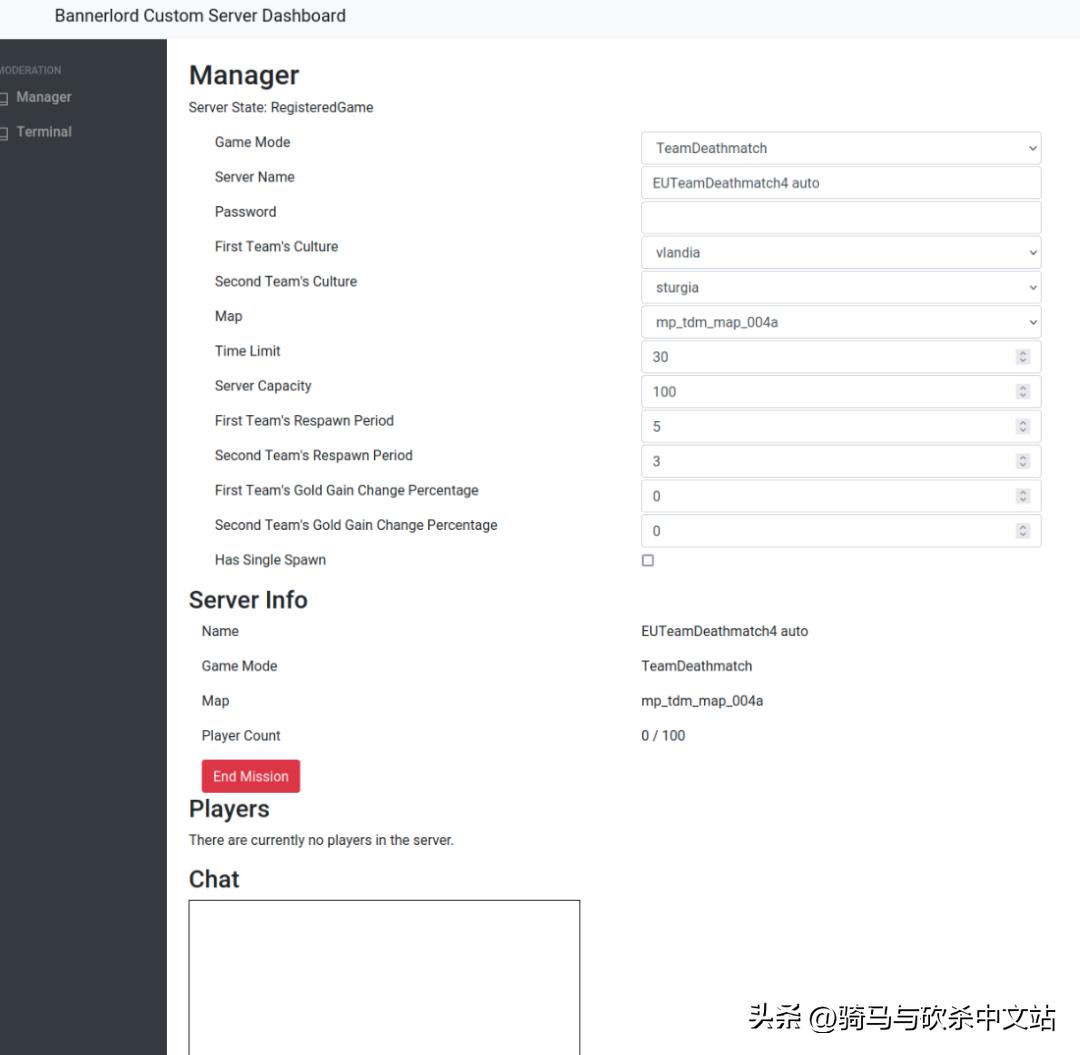Adjust Second Team's Gold Gain spinner

pyautogui.click(x=1023, y=531)
